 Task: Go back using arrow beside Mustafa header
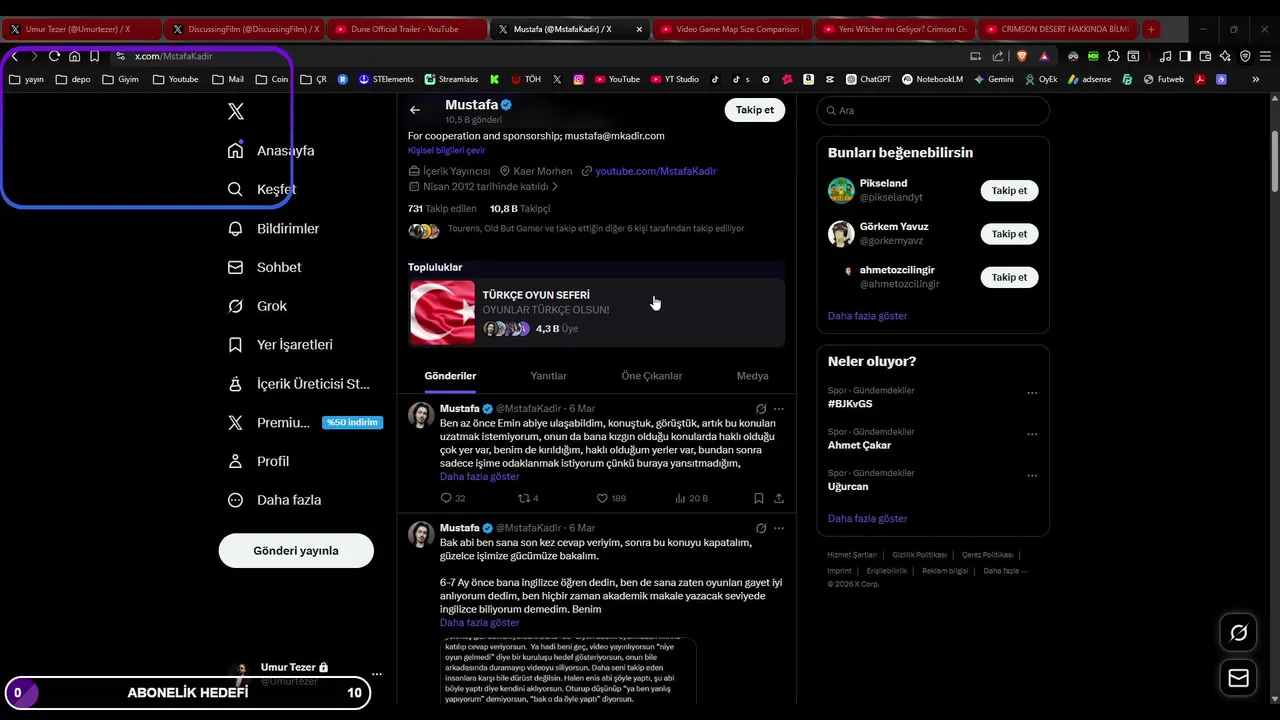pos(415,110)
